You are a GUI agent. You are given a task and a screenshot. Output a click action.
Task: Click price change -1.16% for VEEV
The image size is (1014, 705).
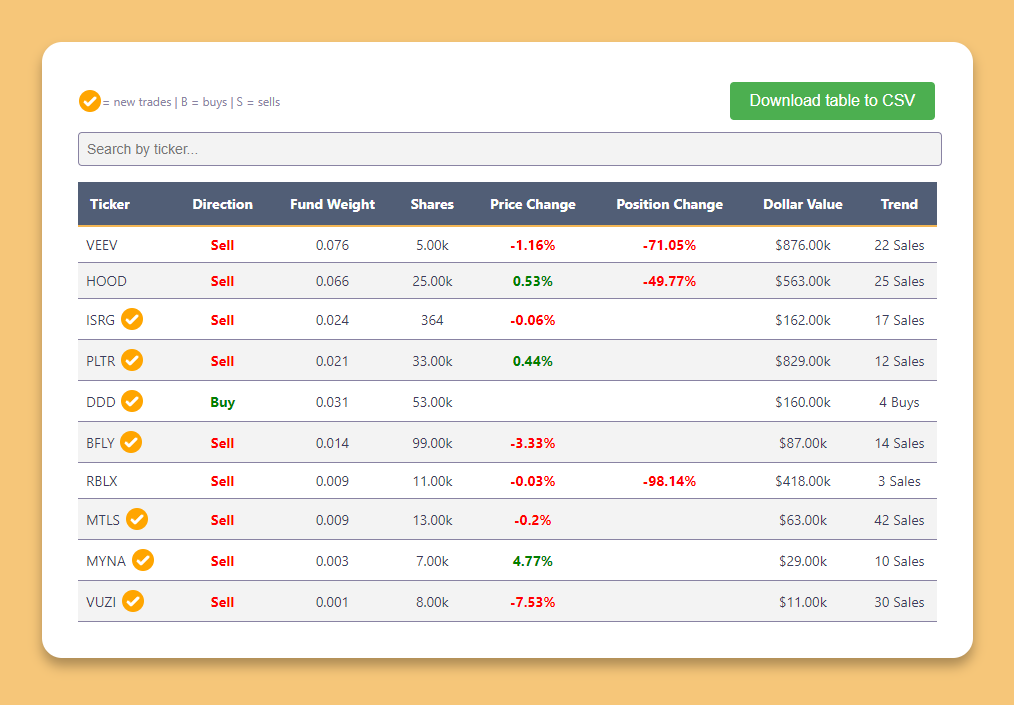533,245
